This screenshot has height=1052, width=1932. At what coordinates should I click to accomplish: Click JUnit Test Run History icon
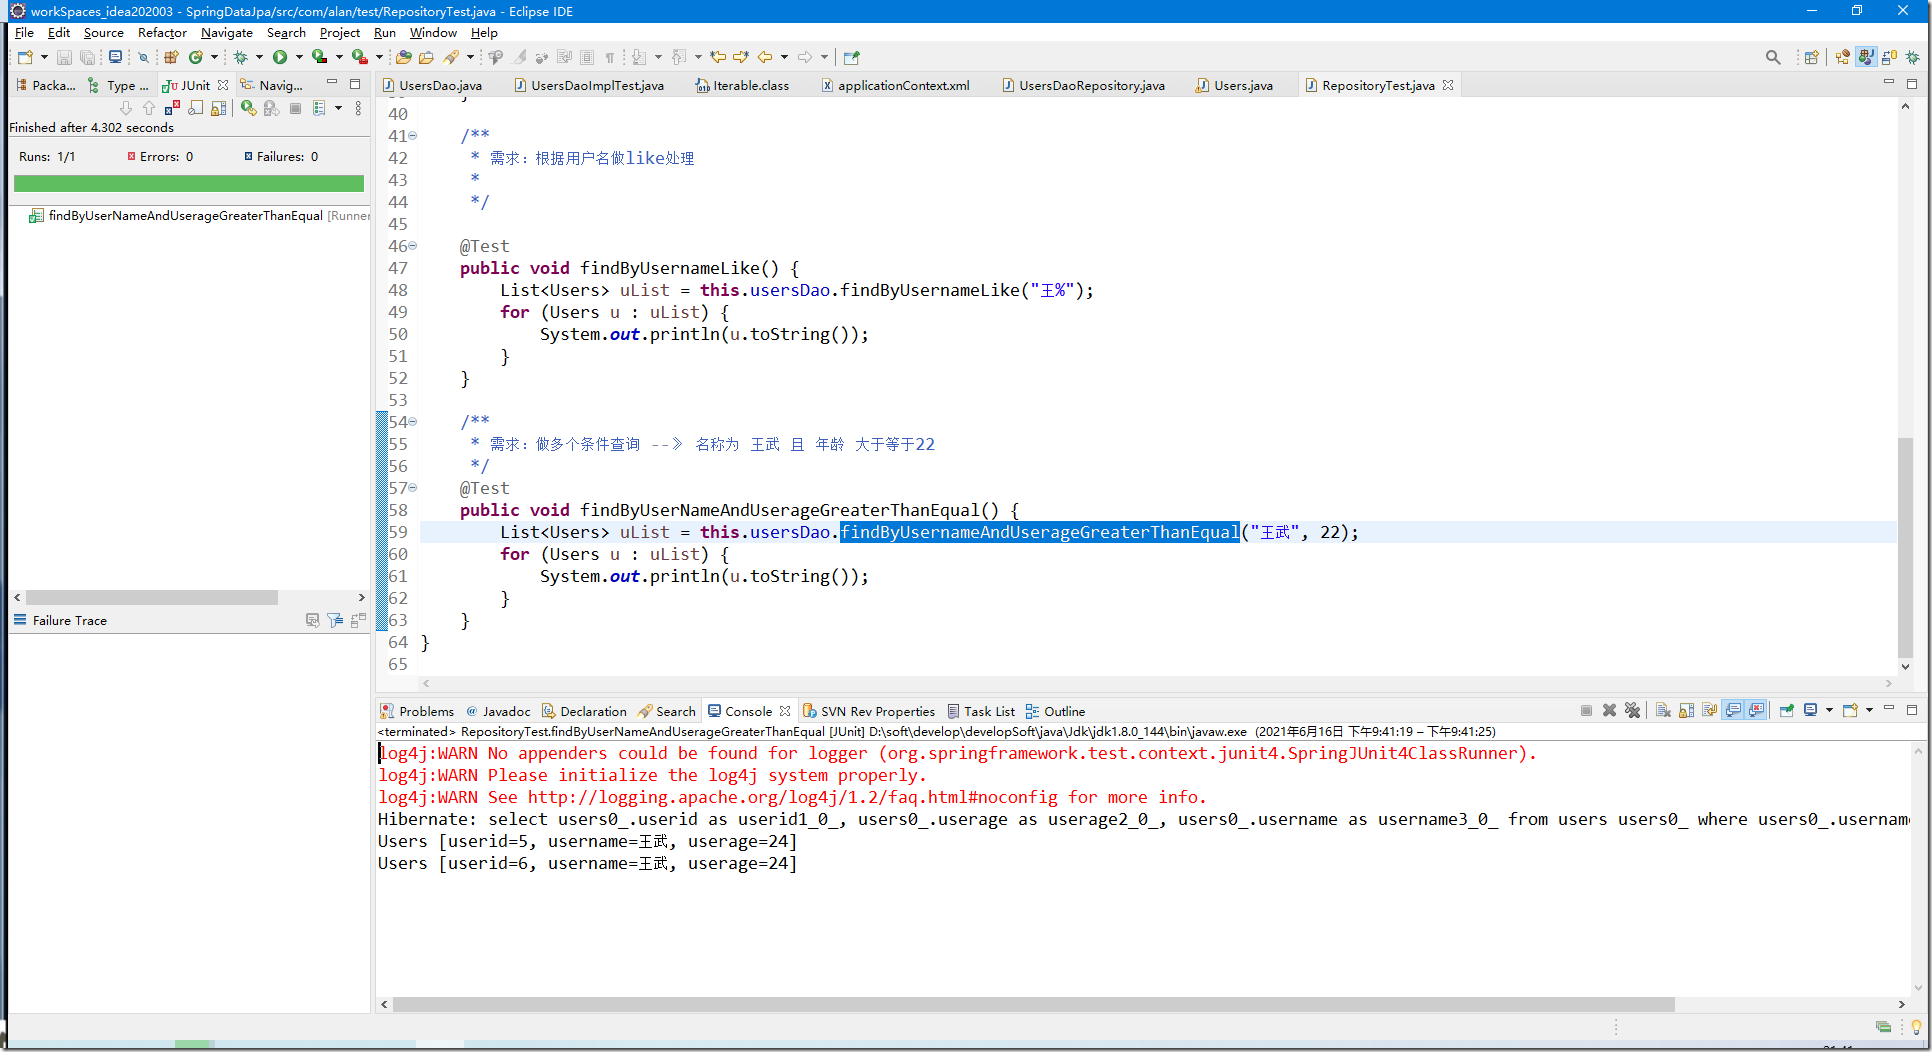point(319,108)
